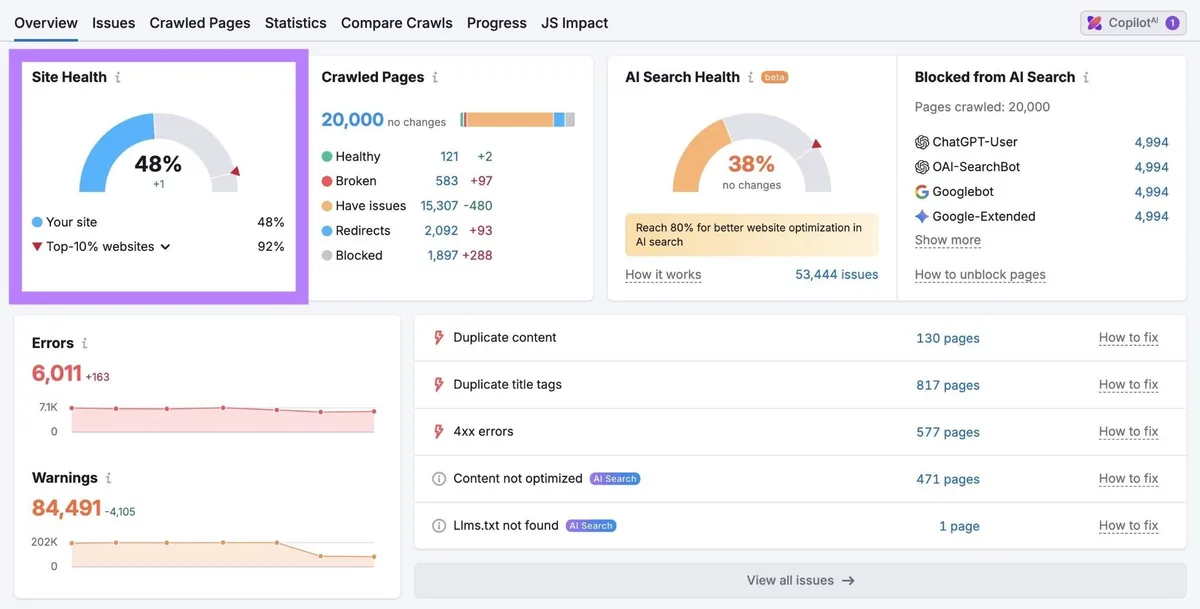
Task: Click the OAI-SearchBot icon
Action: pos(922,167)
